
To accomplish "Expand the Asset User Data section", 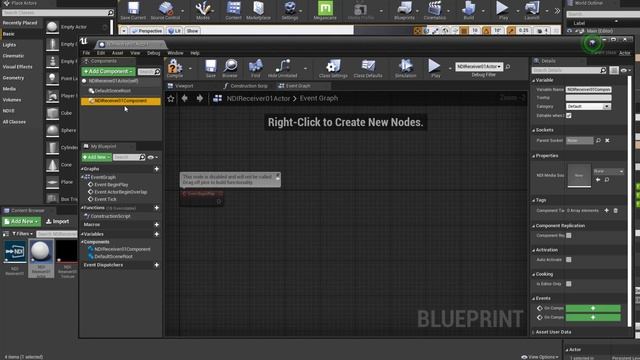I will [x=533, y=332].
